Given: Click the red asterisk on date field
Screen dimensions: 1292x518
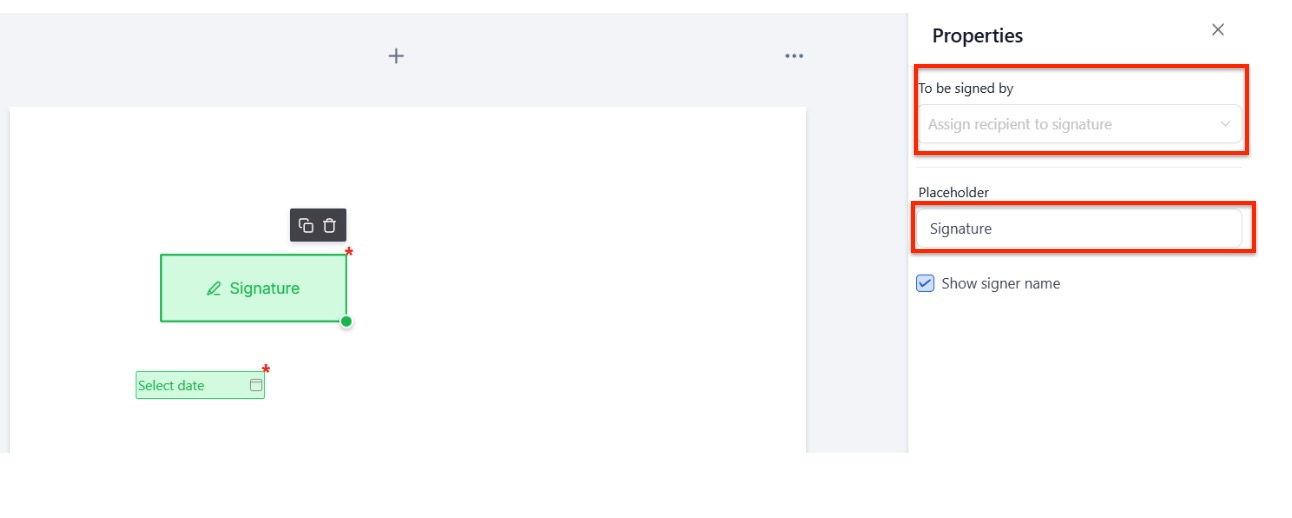Looking at the screenshot, I should [266, 370].
